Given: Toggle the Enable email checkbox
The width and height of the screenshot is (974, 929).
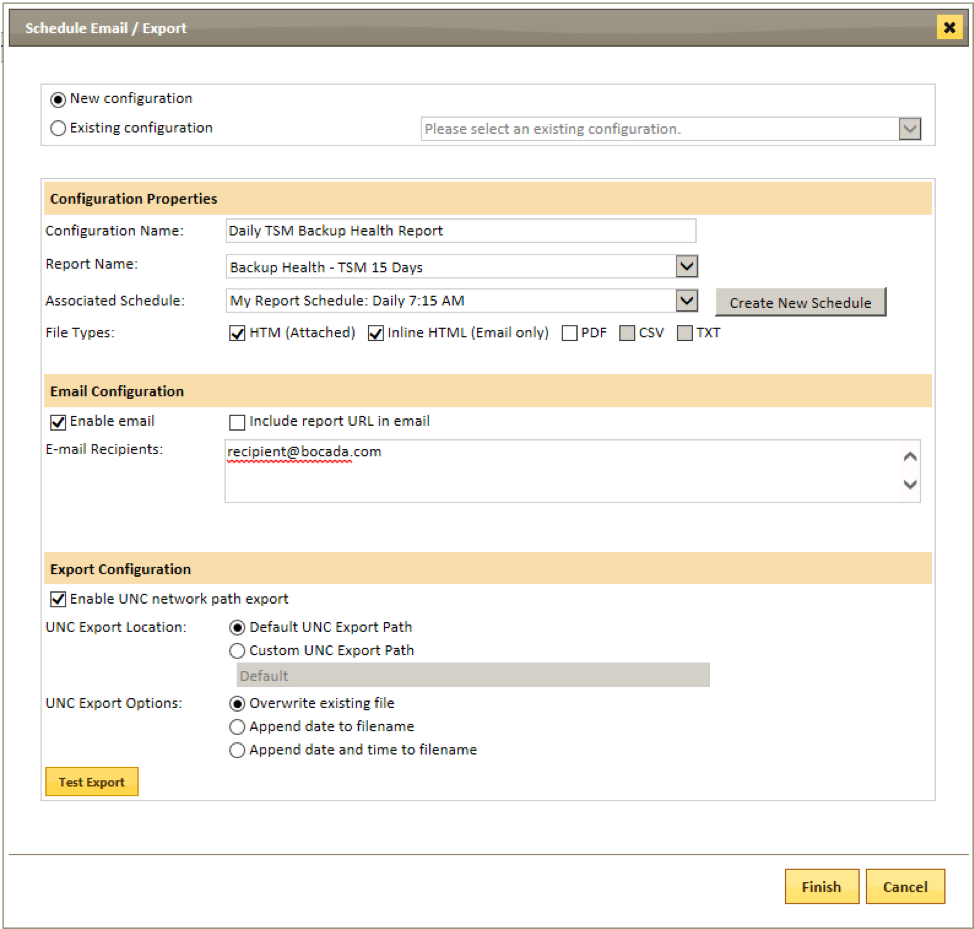Looking at the screenshot, I should click(x=57, y=421).
